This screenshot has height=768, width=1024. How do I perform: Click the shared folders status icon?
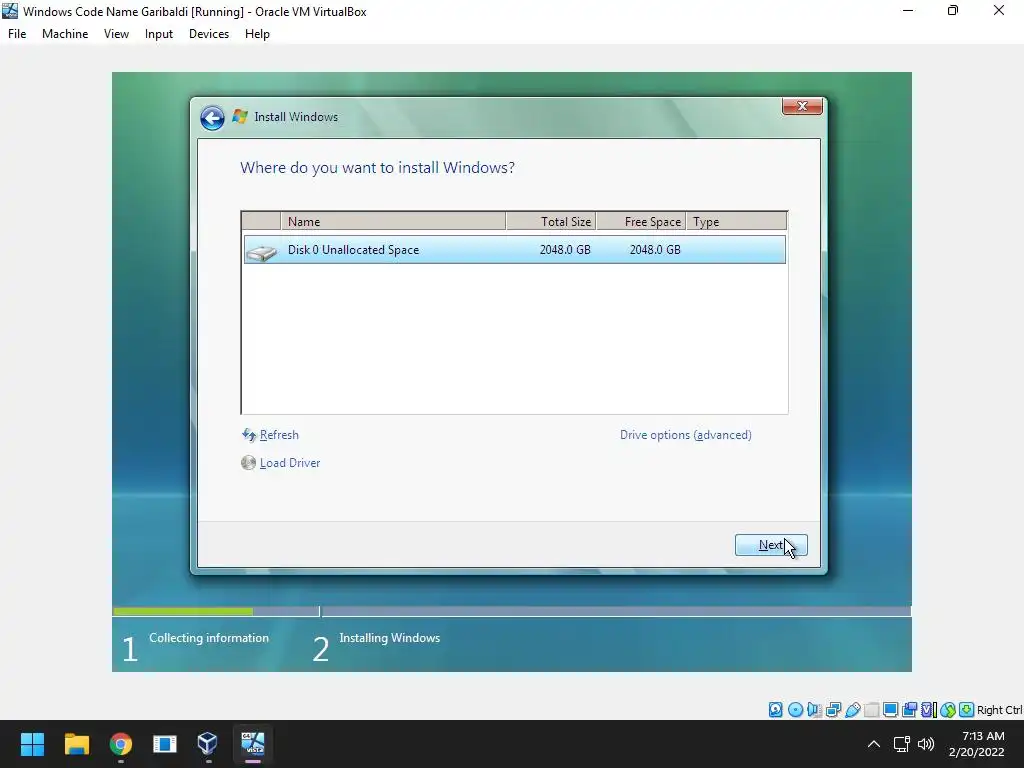point(871,710)
